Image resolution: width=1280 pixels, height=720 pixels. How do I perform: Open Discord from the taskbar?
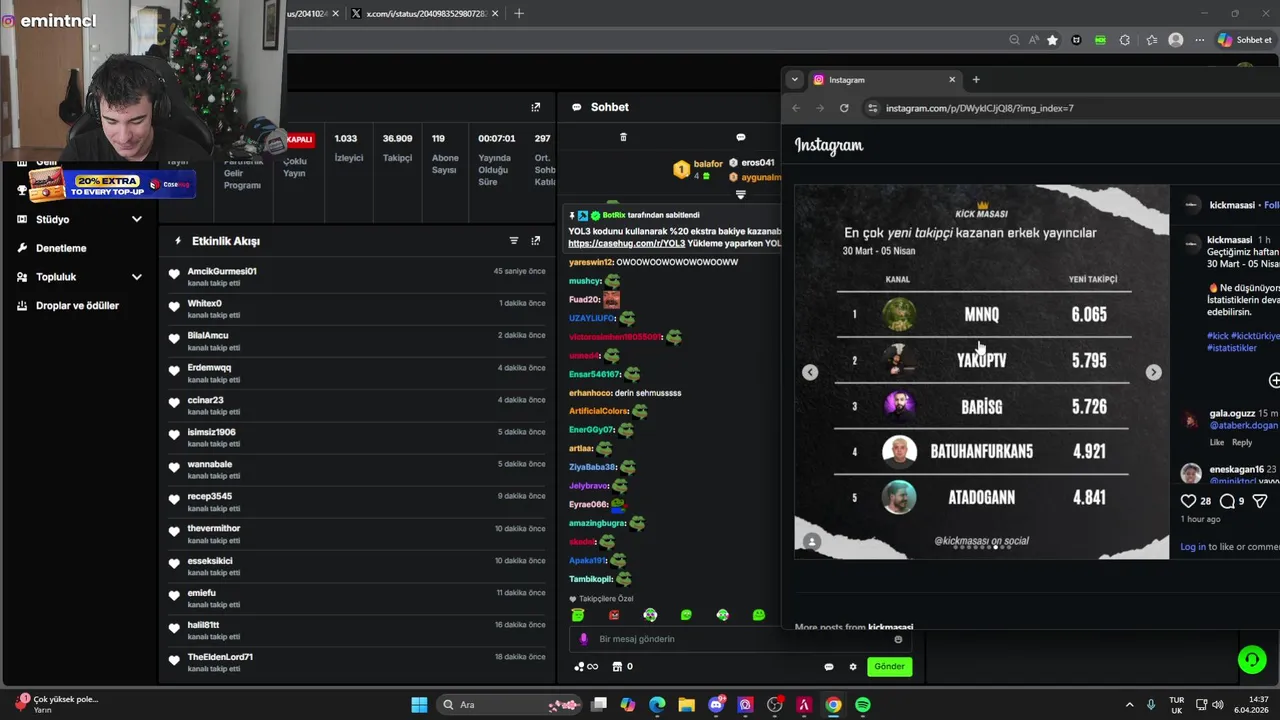click(716, 705)
